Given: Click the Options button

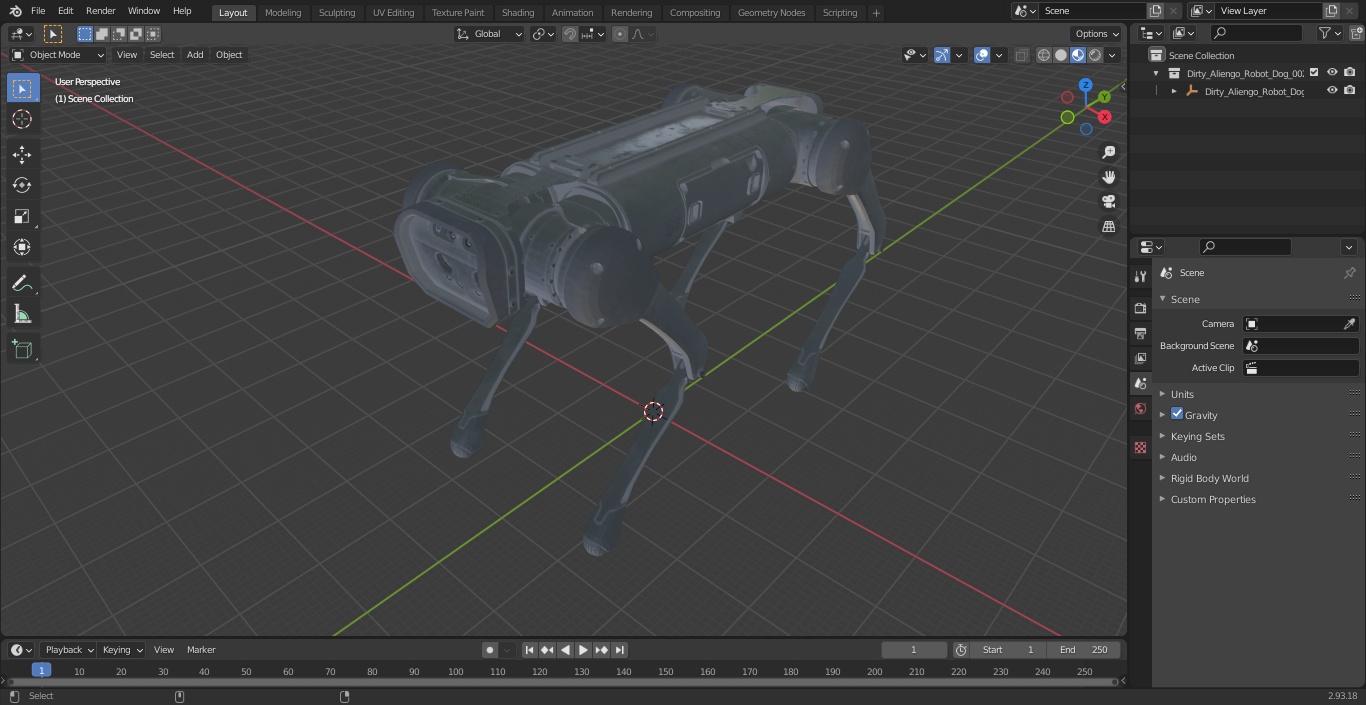Looking at the screenshot, I should click(1097, 34).
